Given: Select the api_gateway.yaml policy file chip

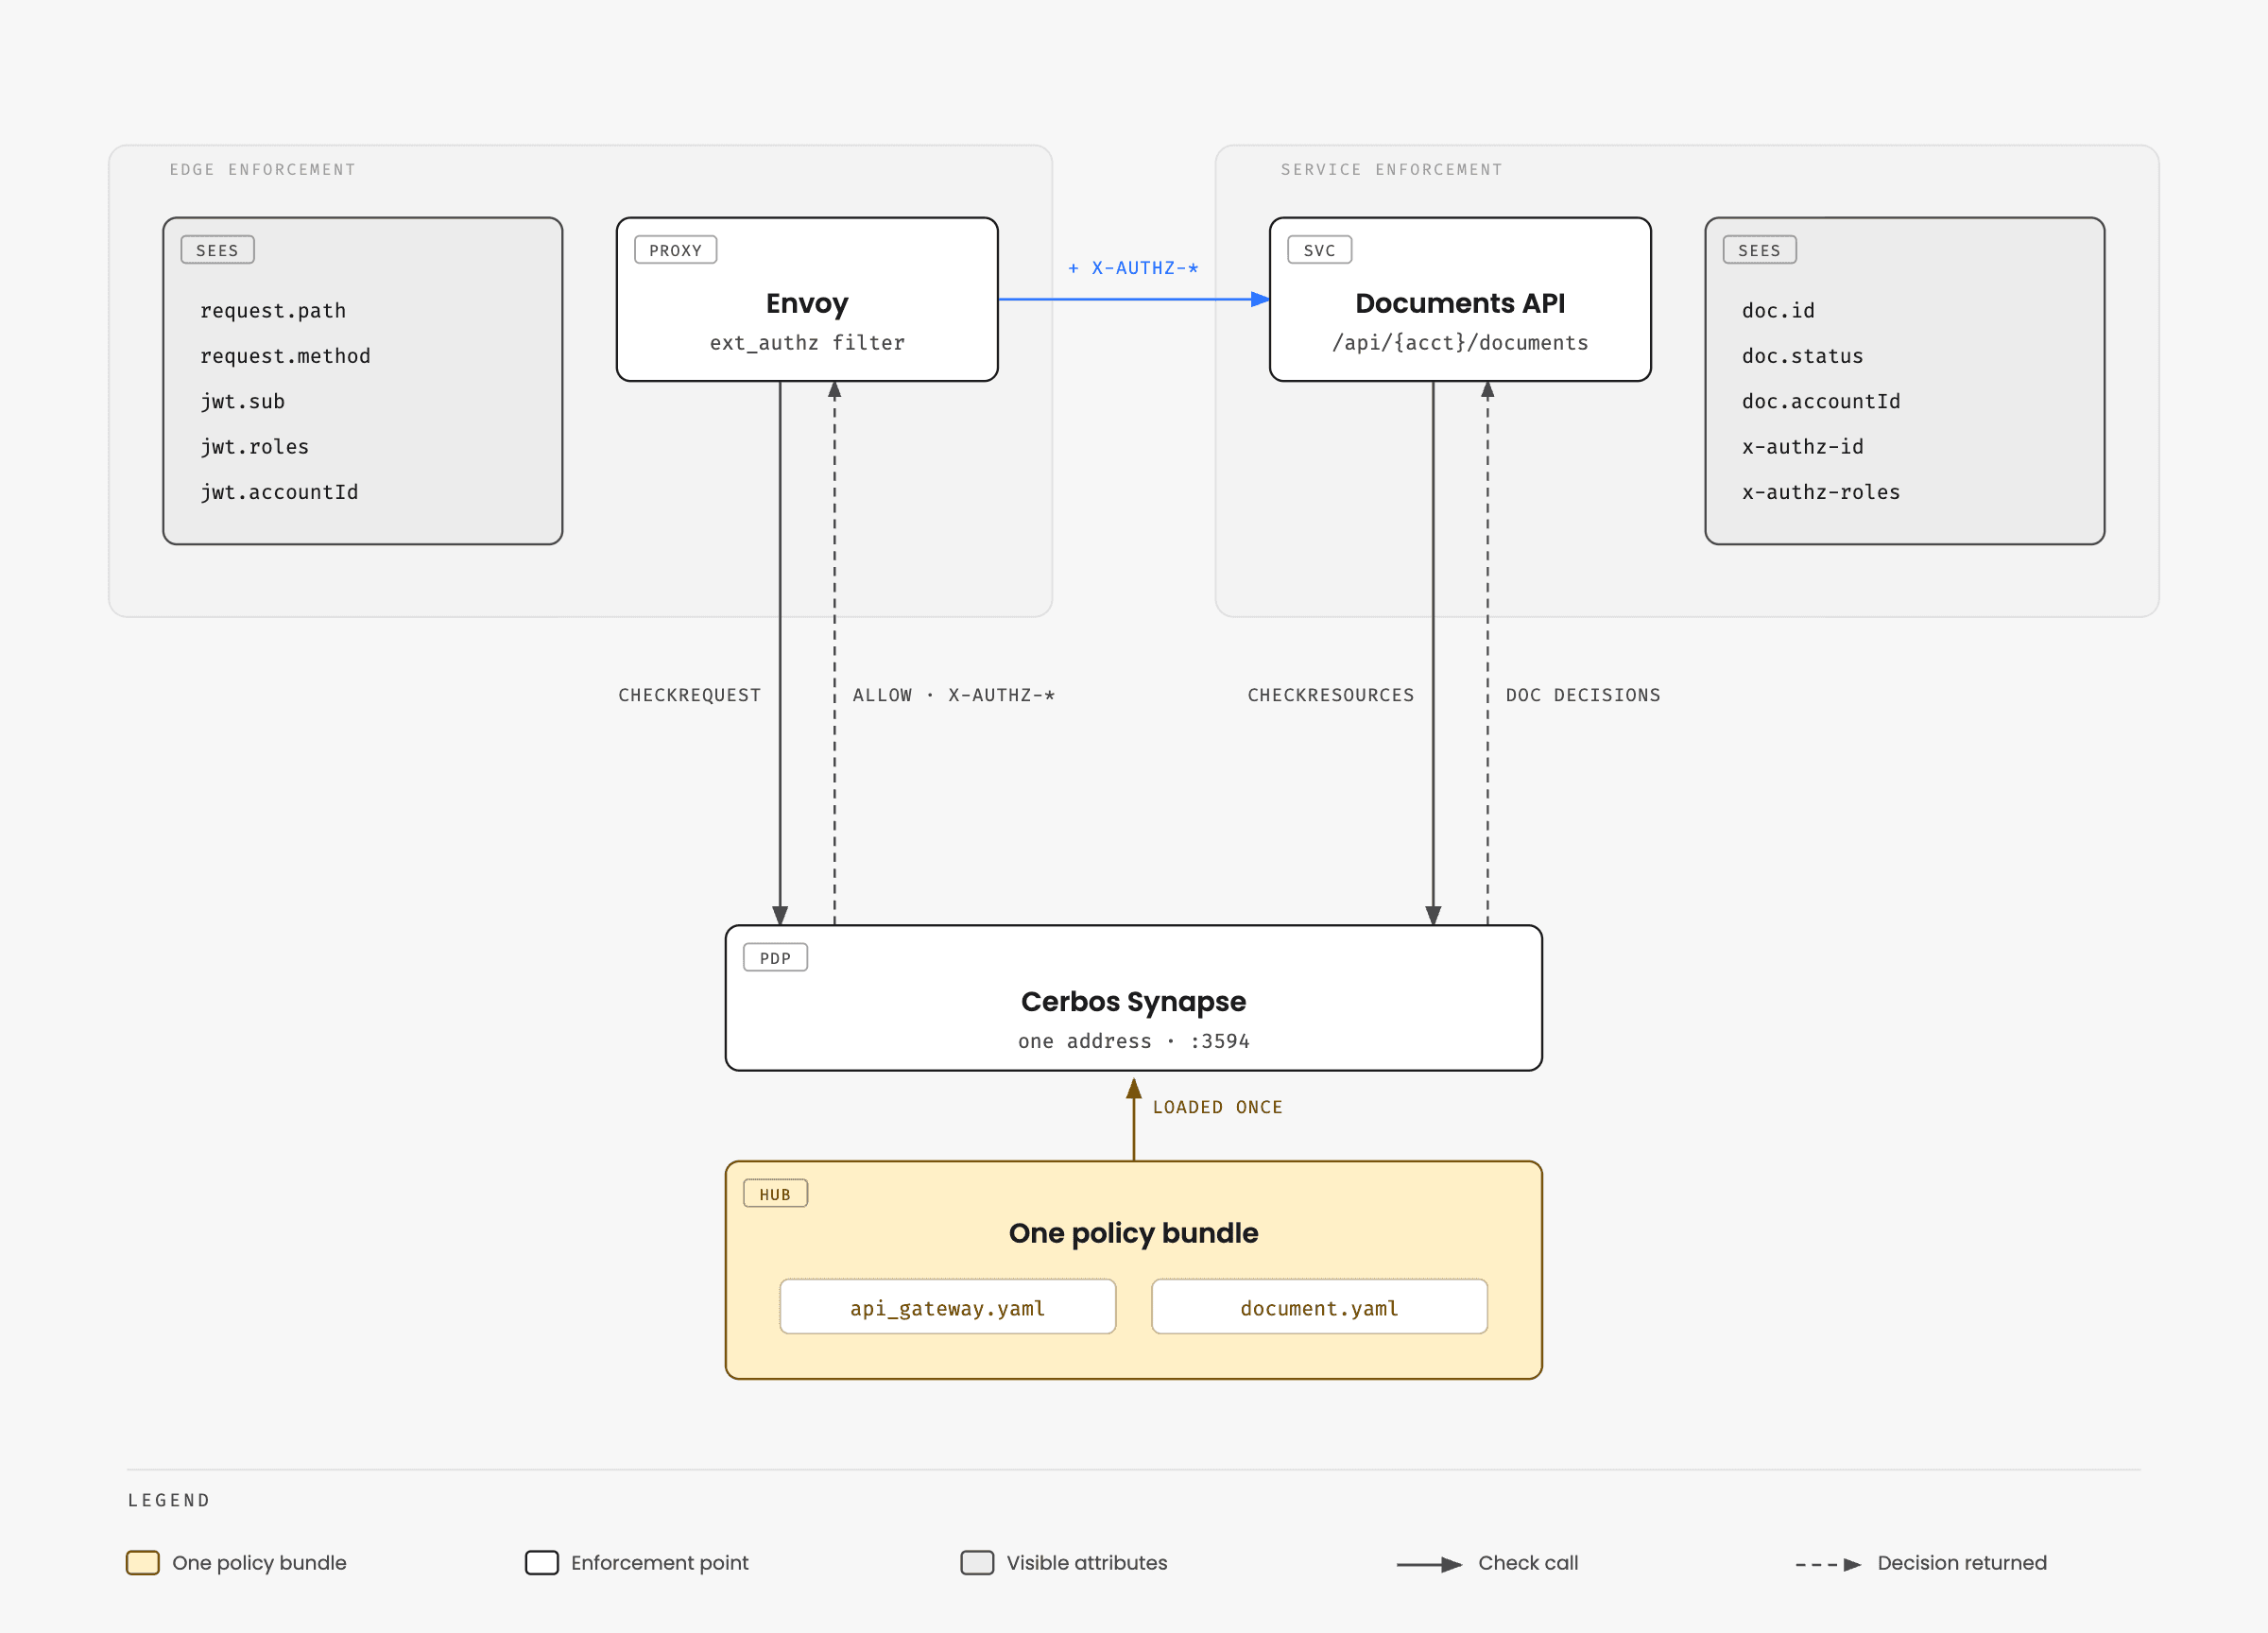Looking at the screenshot, I should [x=948, y=1307].
